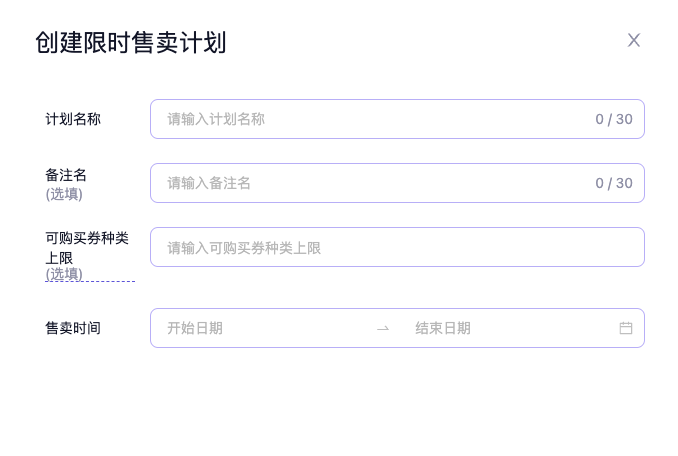Open the 开始日期 date picker
This screenshot has height=456, width=678.
coord(260,328)
